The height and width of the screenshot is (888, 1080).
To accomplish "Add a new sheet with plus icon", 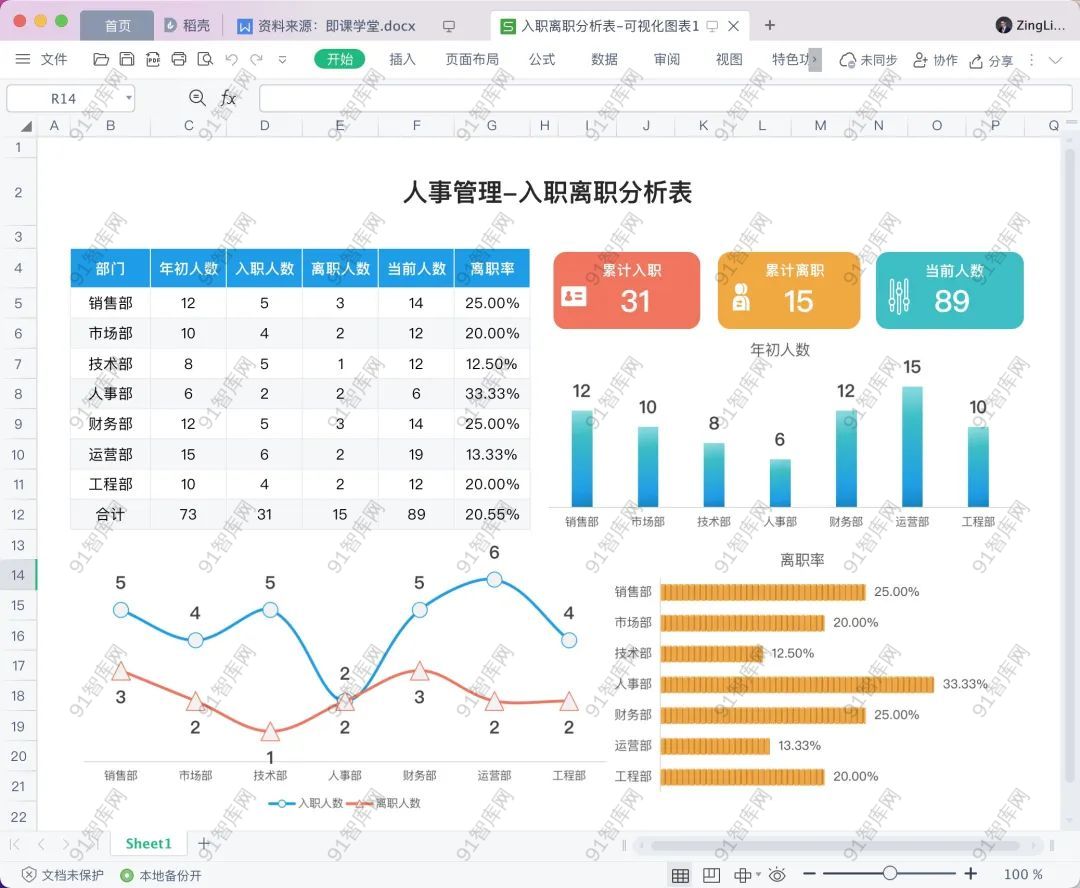I will (204, 844).
